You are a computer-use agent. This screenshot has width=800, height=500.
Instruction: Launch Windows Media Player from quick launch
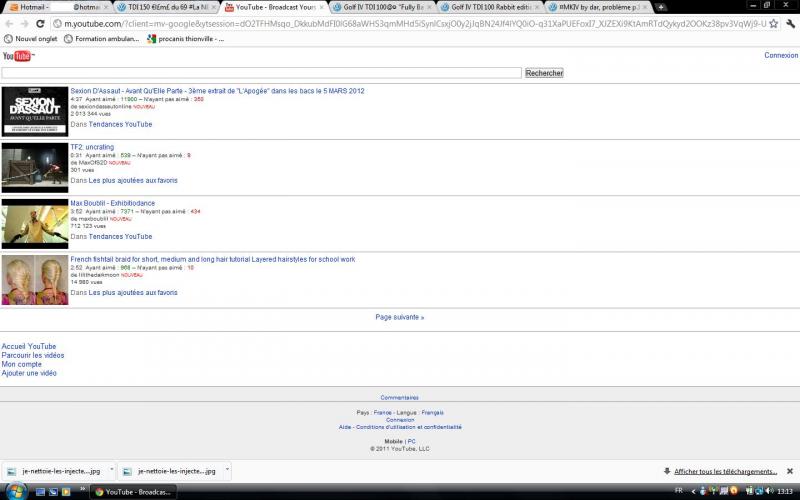pos(66,492)
